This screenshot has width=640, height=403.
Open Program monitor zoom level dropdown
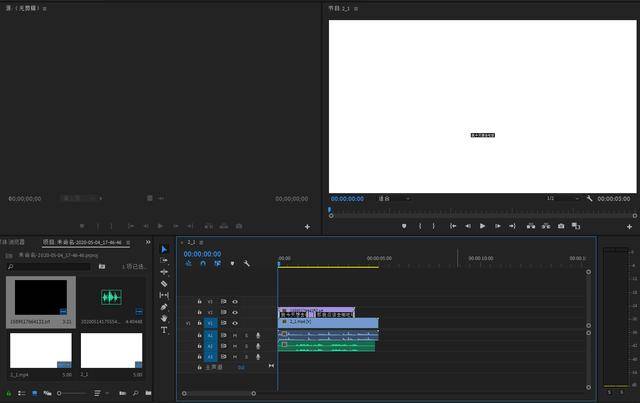coord(394,198)
